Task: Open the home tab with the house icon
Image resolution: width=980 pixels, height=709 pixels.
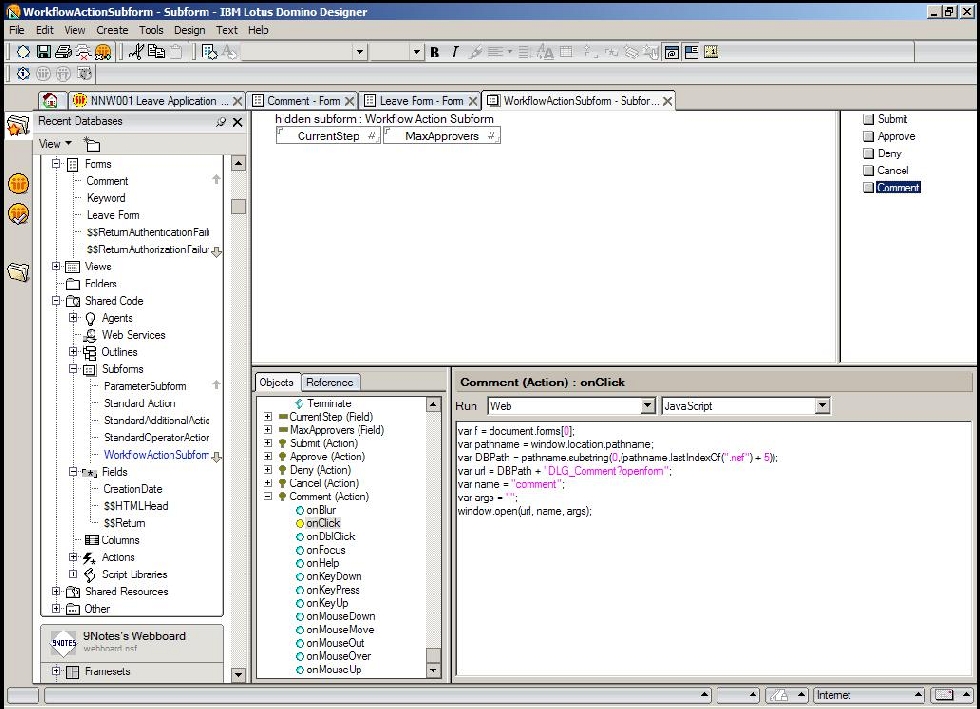Action: tap(50, 100)
